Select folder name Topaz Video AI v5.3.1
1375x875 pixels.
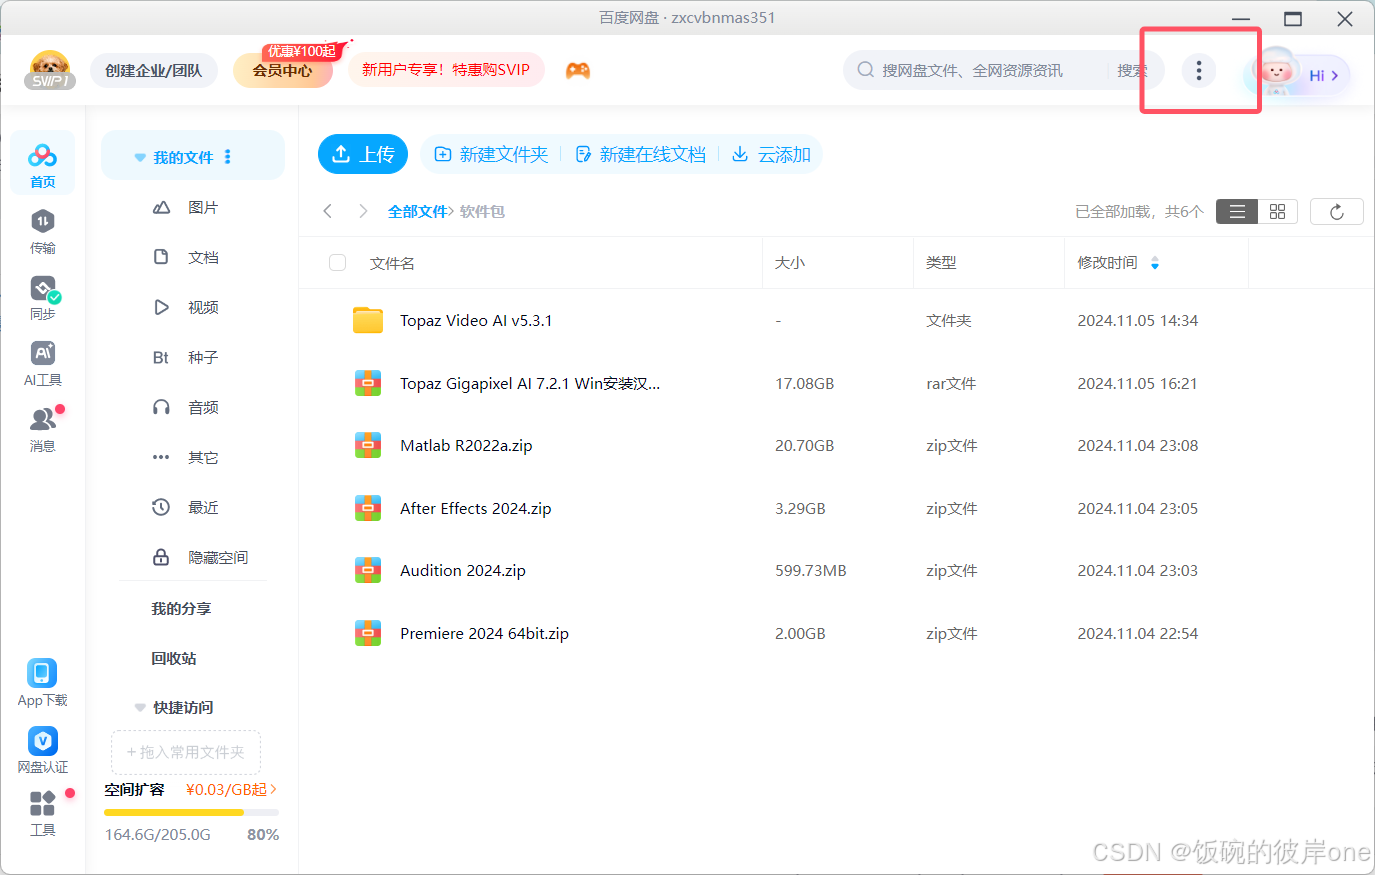point(476,320)
